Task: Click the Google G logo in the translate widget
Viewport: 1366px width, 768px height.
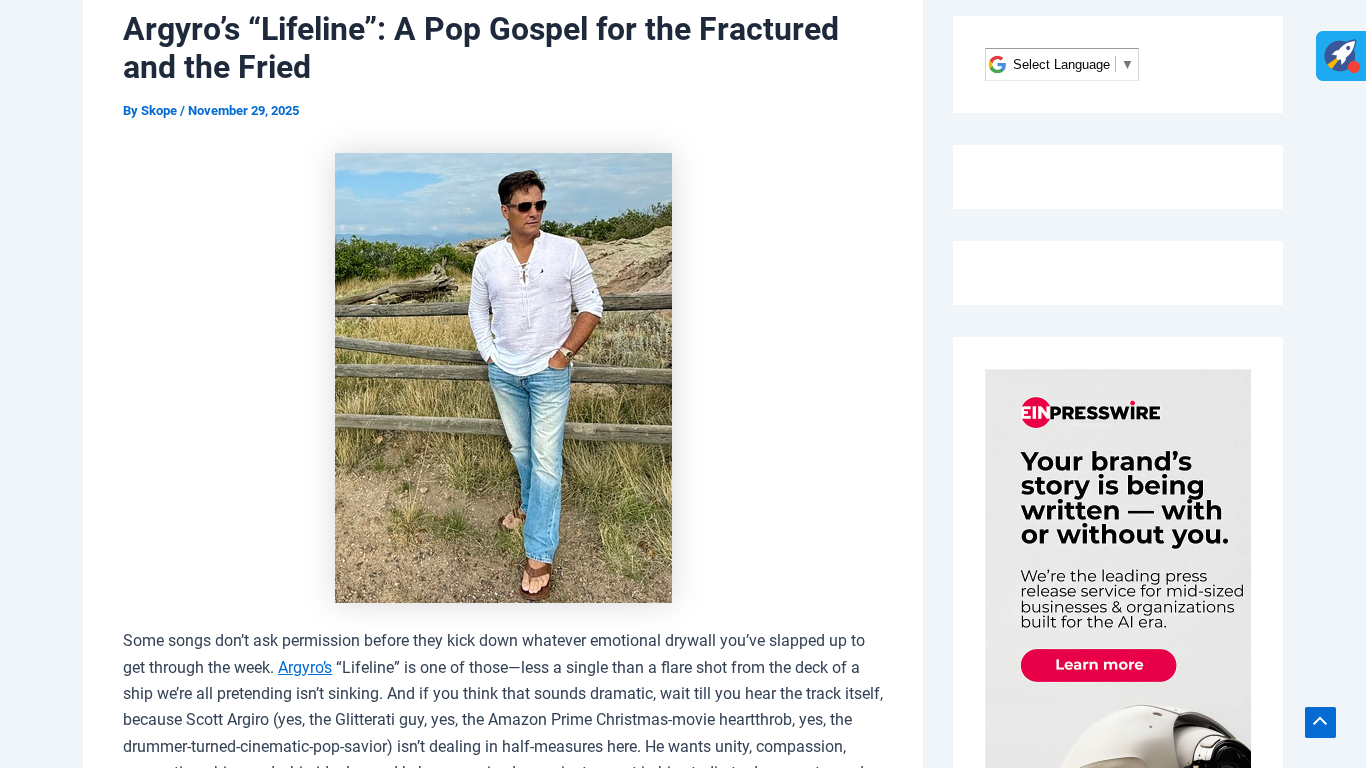Action: click(x=997, y=65)
